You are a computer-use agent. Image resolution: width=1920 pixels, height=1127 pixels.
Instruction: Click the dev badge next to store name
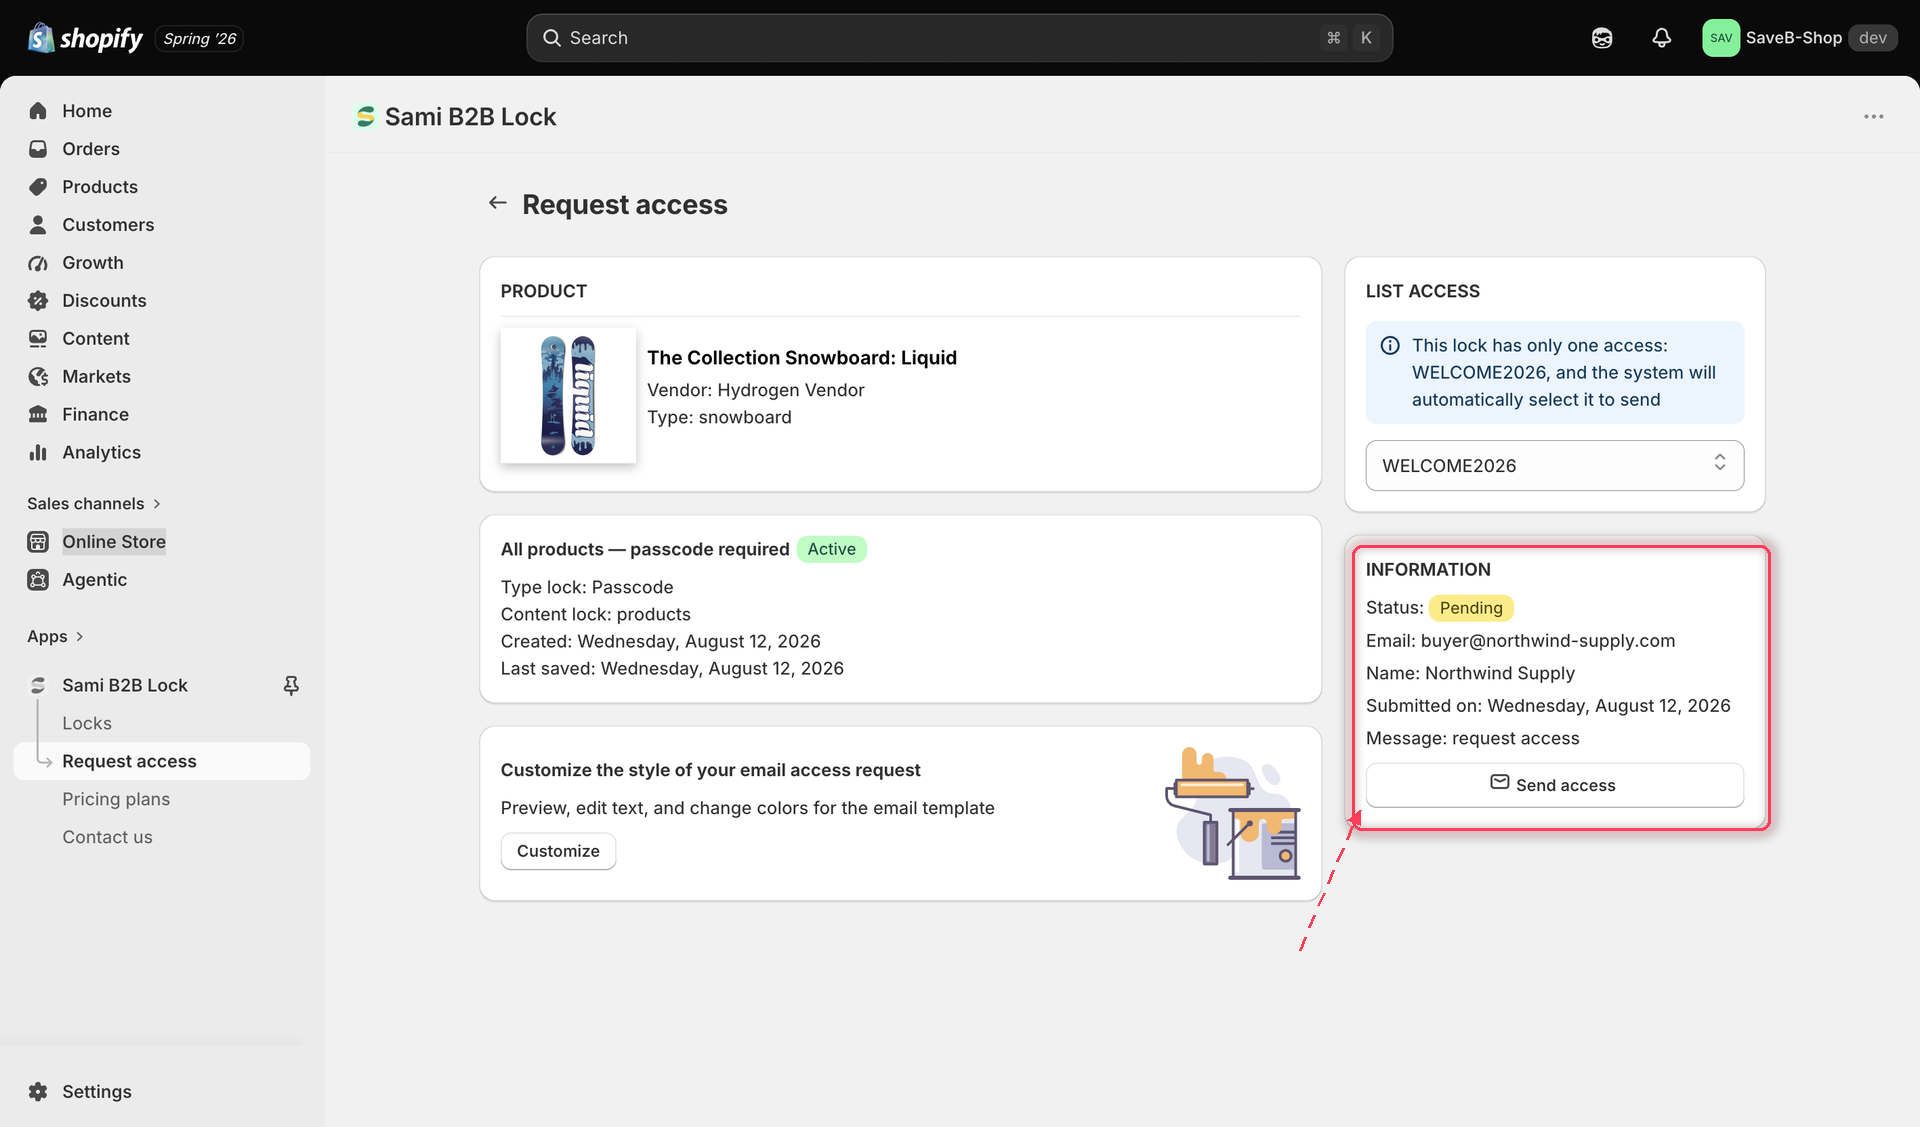click(1872, 38)
